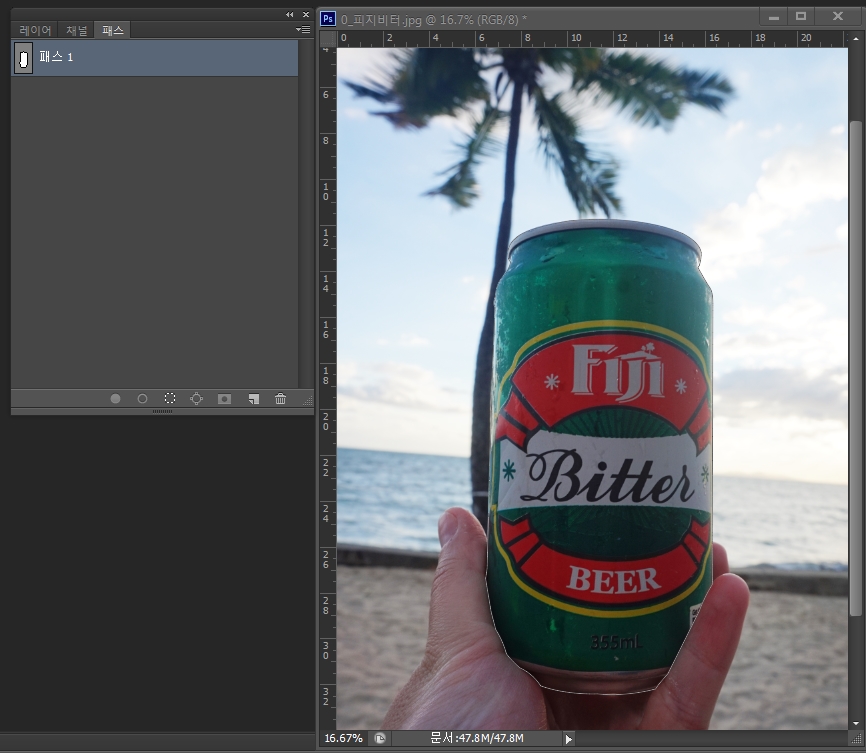866x753 pixels.
Task: Create new path icon
Action: pos(254,398)
